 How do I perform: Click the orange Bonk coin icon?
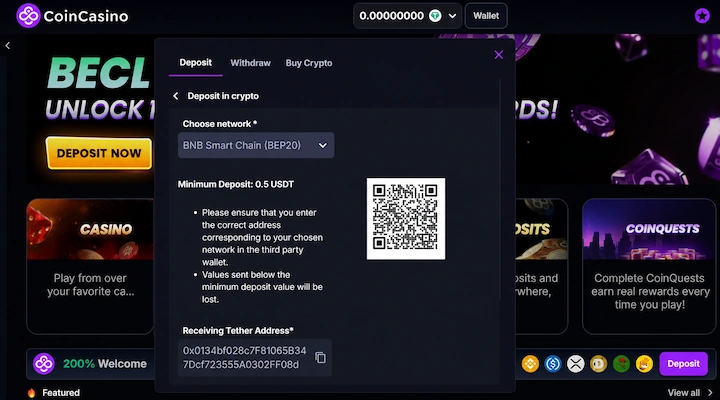point(644,364)
